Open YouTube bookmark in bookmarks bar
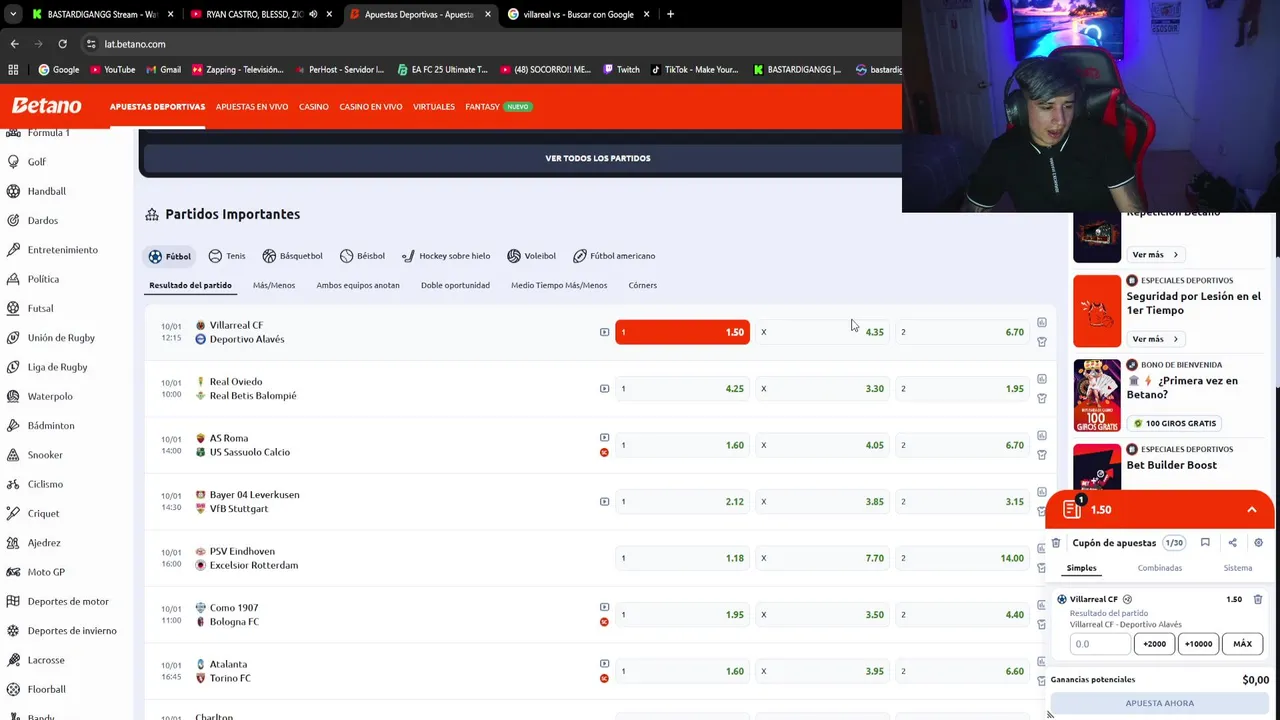The image size is (1280, 720). pos(113,70)
